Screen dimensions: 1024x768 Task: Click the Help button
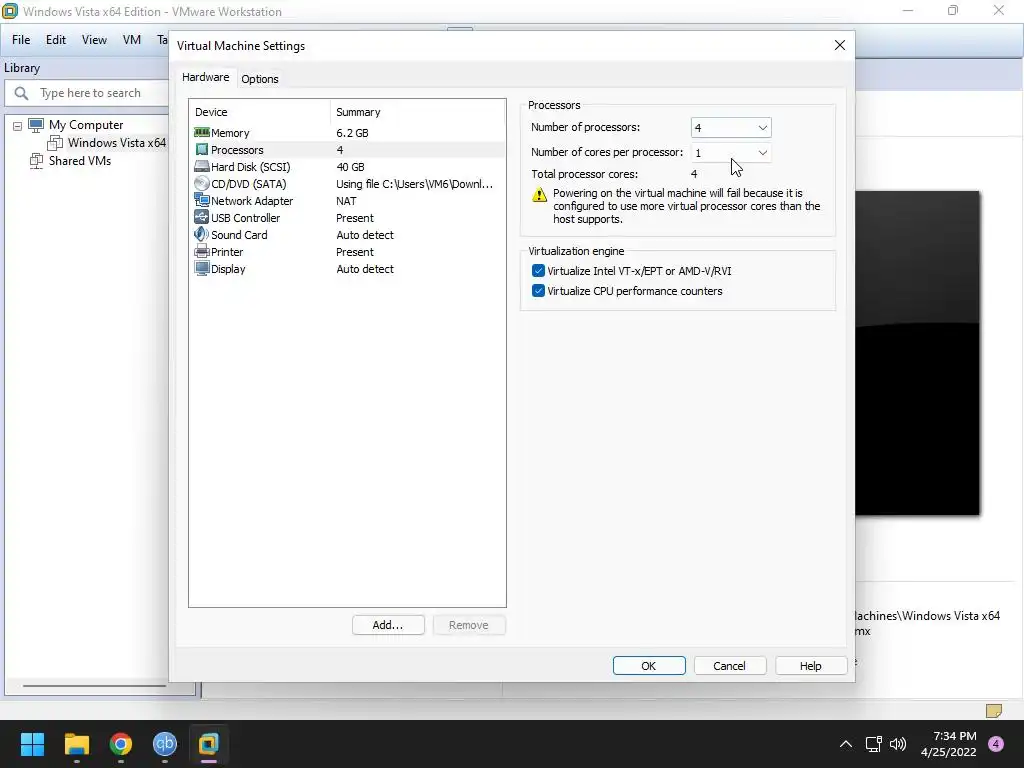click(x=810, y=665)
